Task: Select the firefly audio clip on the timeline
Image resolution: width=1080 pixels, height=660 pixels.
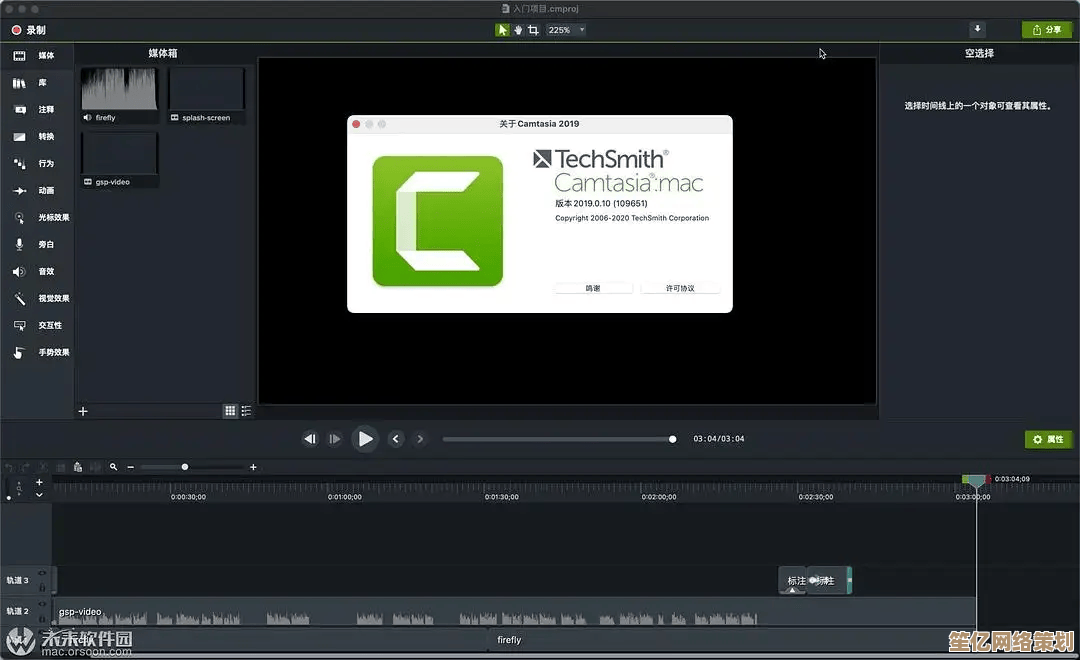Action: [731, 640]
